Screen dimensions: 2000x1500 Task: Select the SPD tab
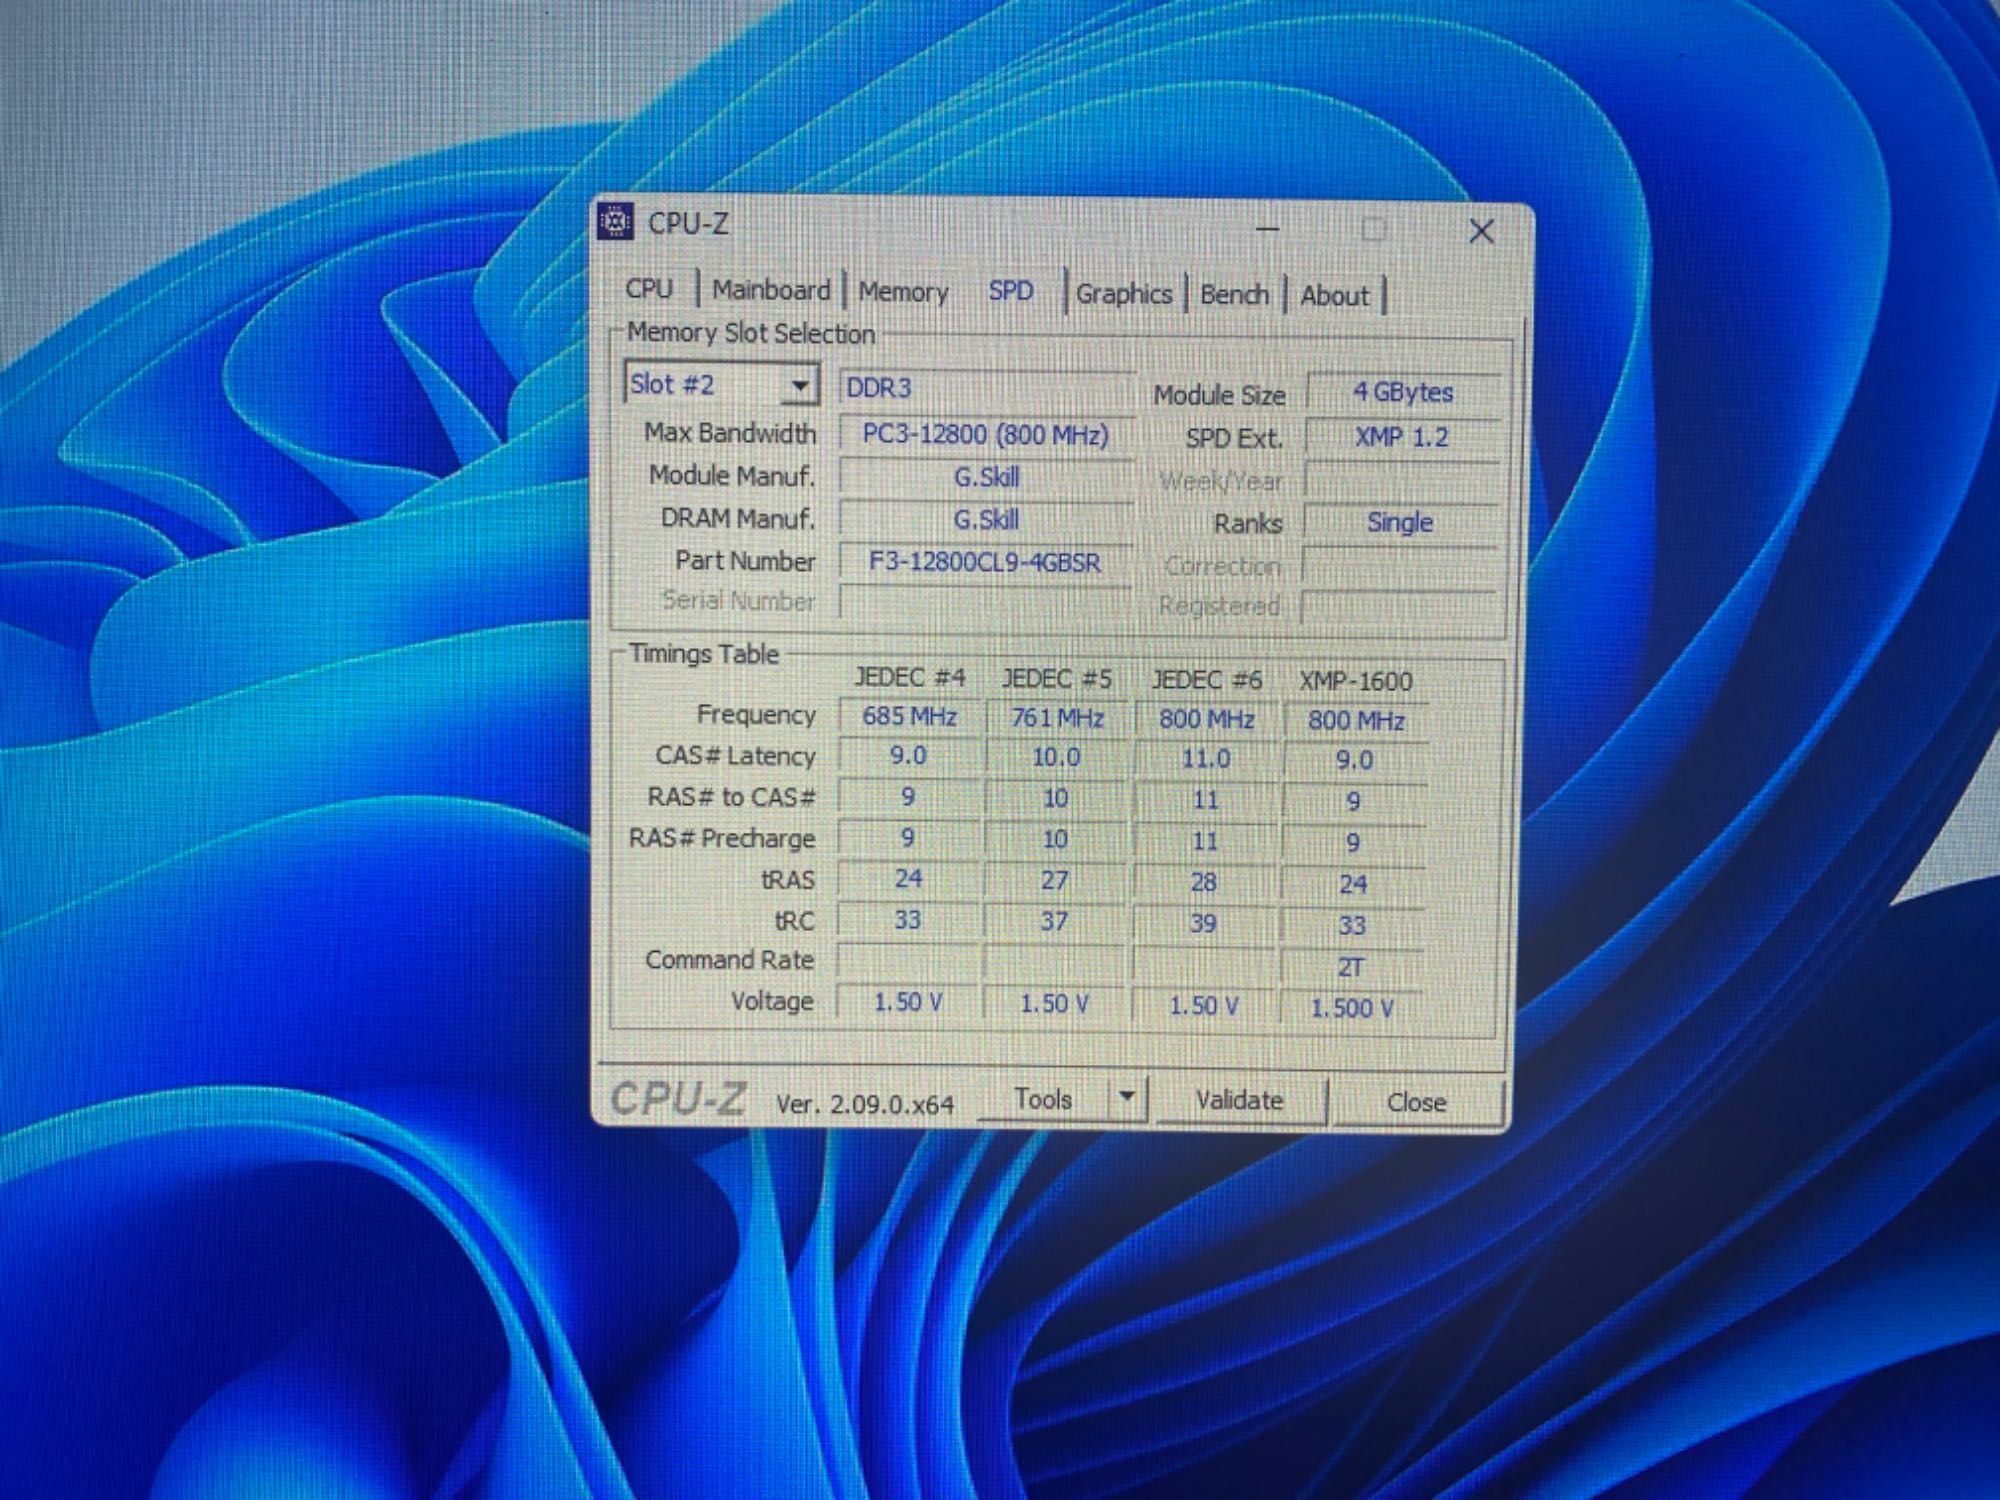click(1011, 291)
